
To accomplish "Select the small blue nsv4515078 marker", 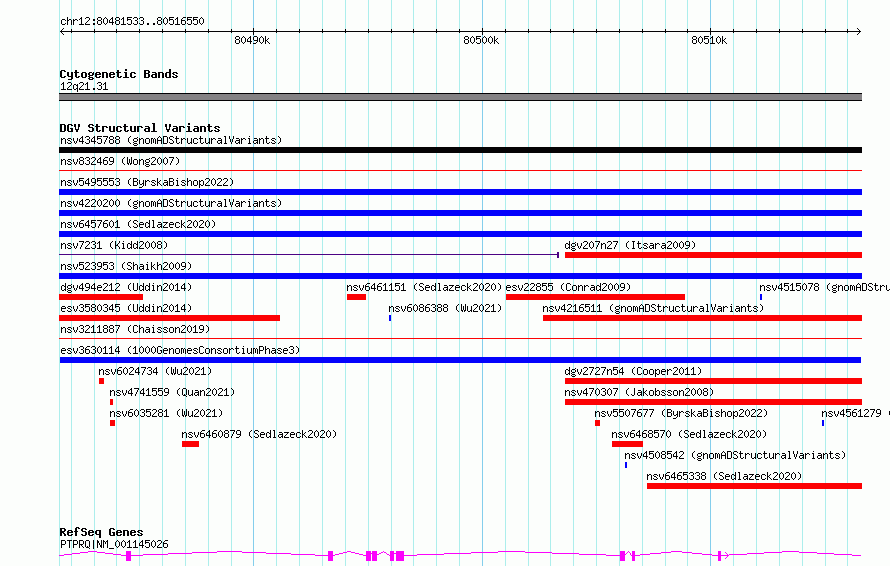I will 761,297.
